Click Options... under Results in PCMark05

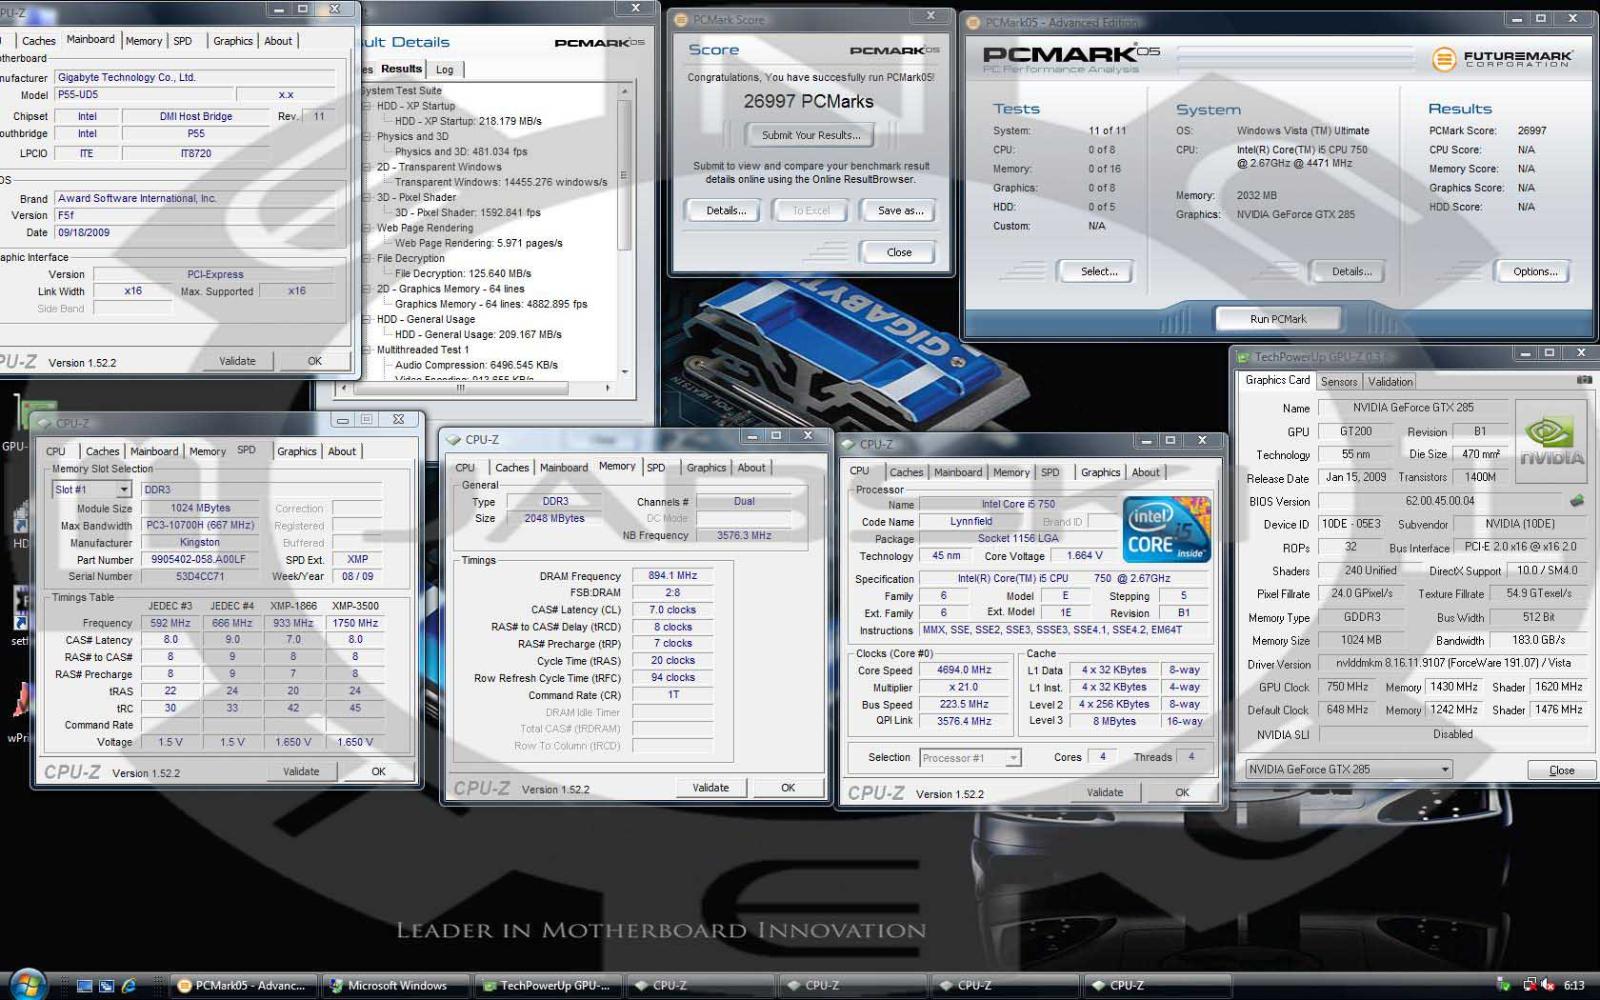click(x=1535, y=272)
